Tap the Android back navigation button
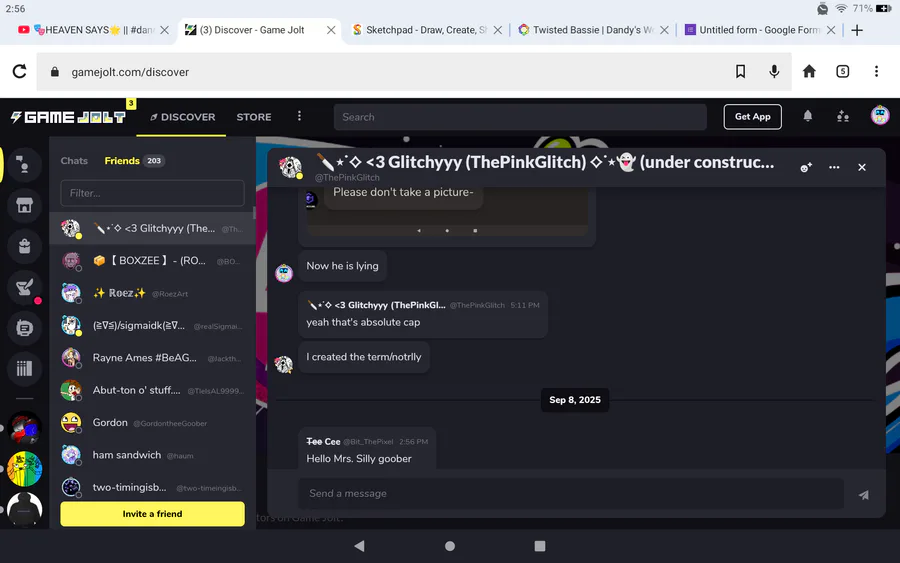Viewport: 900px width, 563px height. (359, 546)
